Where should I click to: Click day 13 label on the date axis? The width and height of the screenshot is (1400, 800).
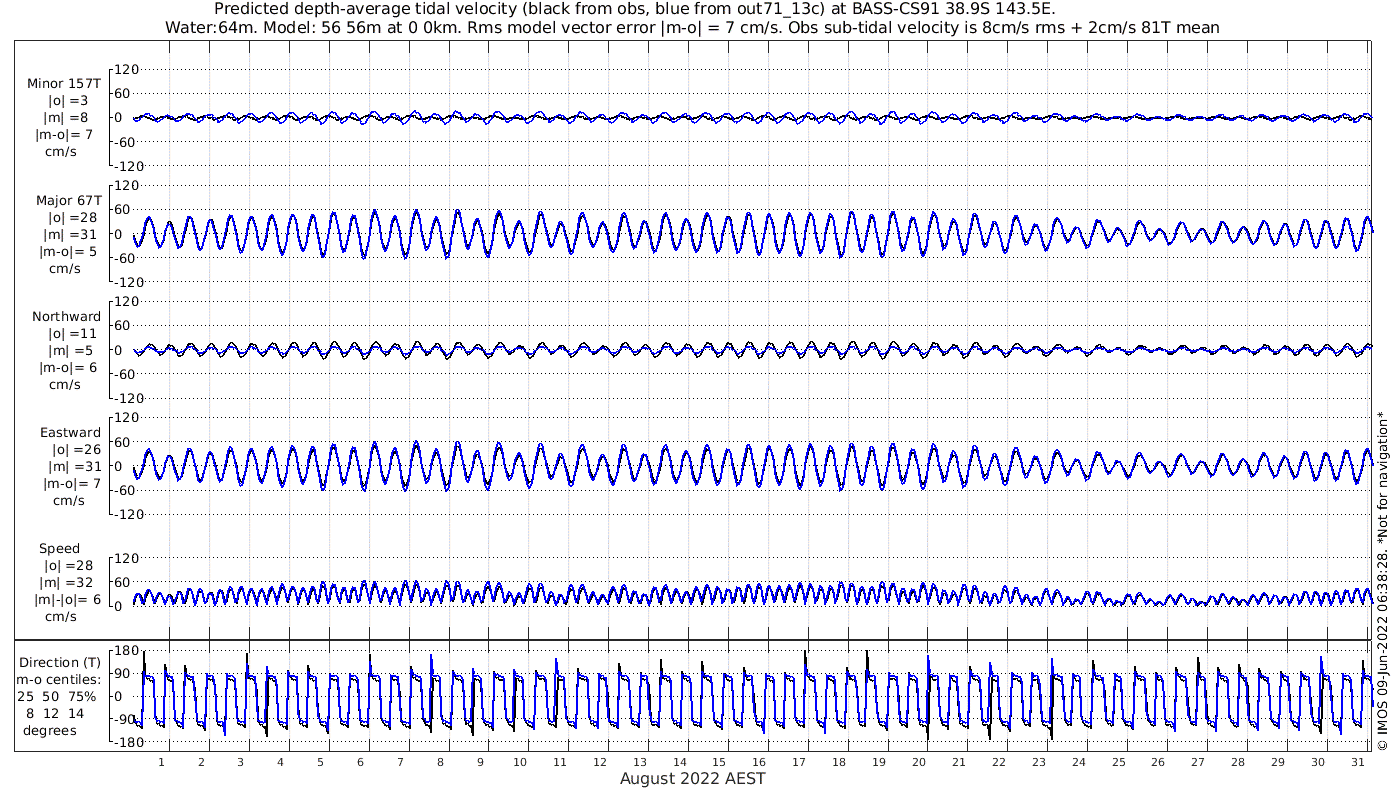coord(639,762)
